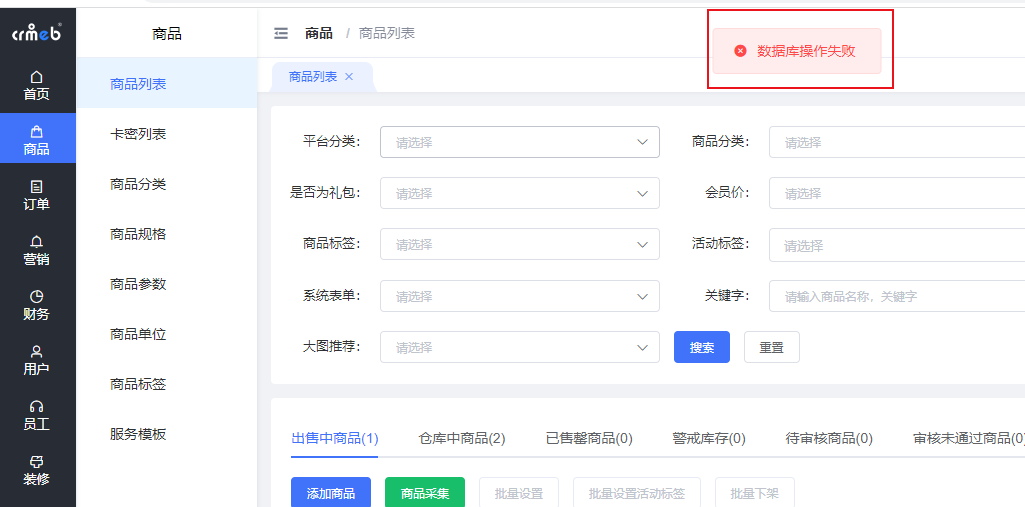Open the 首页 home sidebar icon
Image resolution: width=1025 pixels, height=507 pixels.
pos(37,86)
